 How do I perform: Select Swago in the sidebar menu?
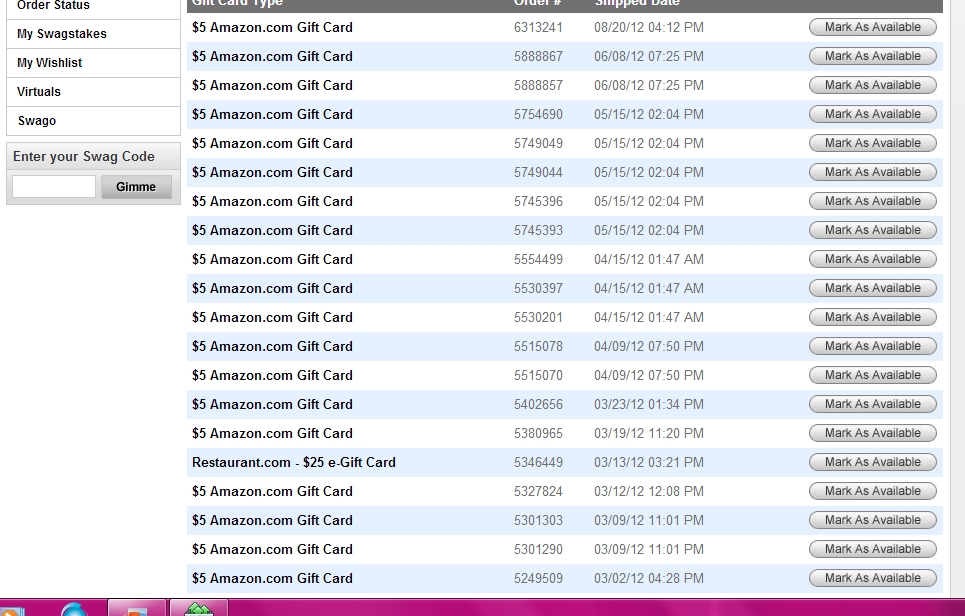tap(37, 121)
